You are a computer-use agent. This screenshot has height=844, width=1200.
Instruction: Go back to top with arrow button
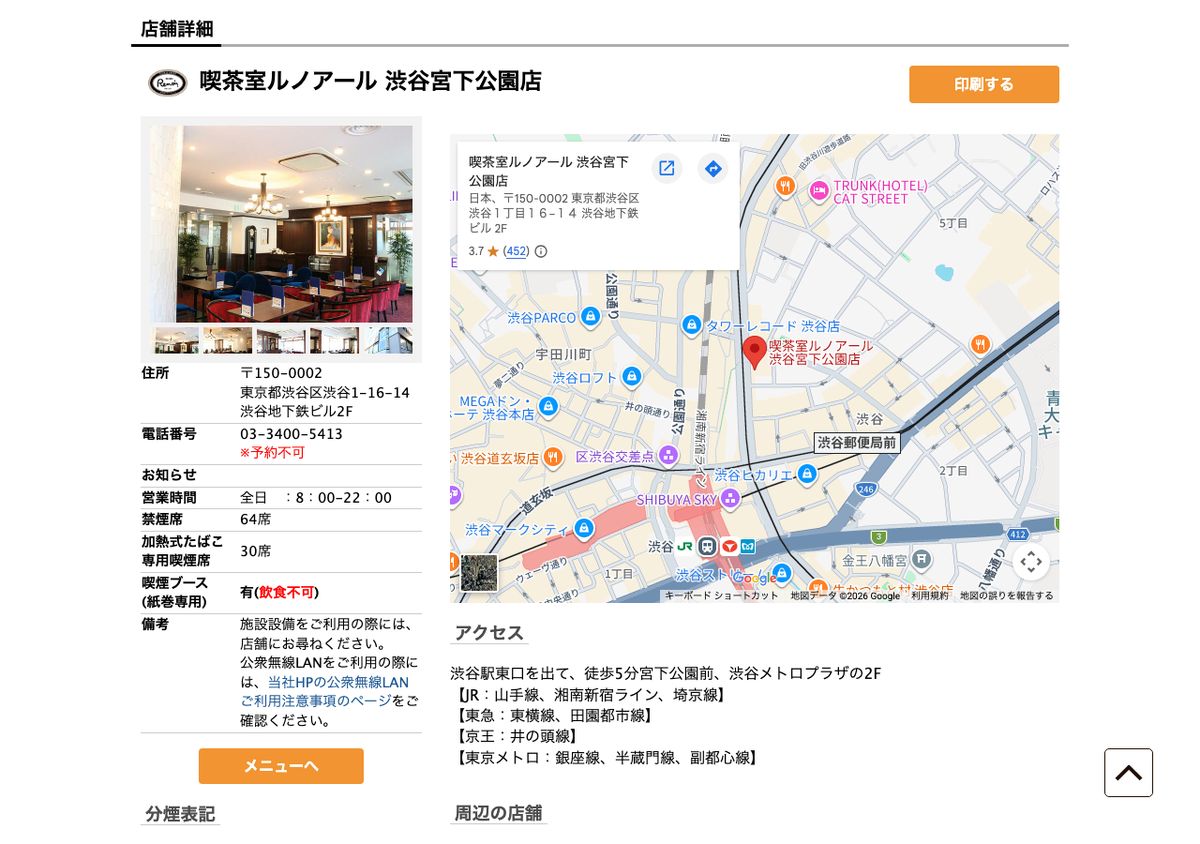tap(1128, 773)
